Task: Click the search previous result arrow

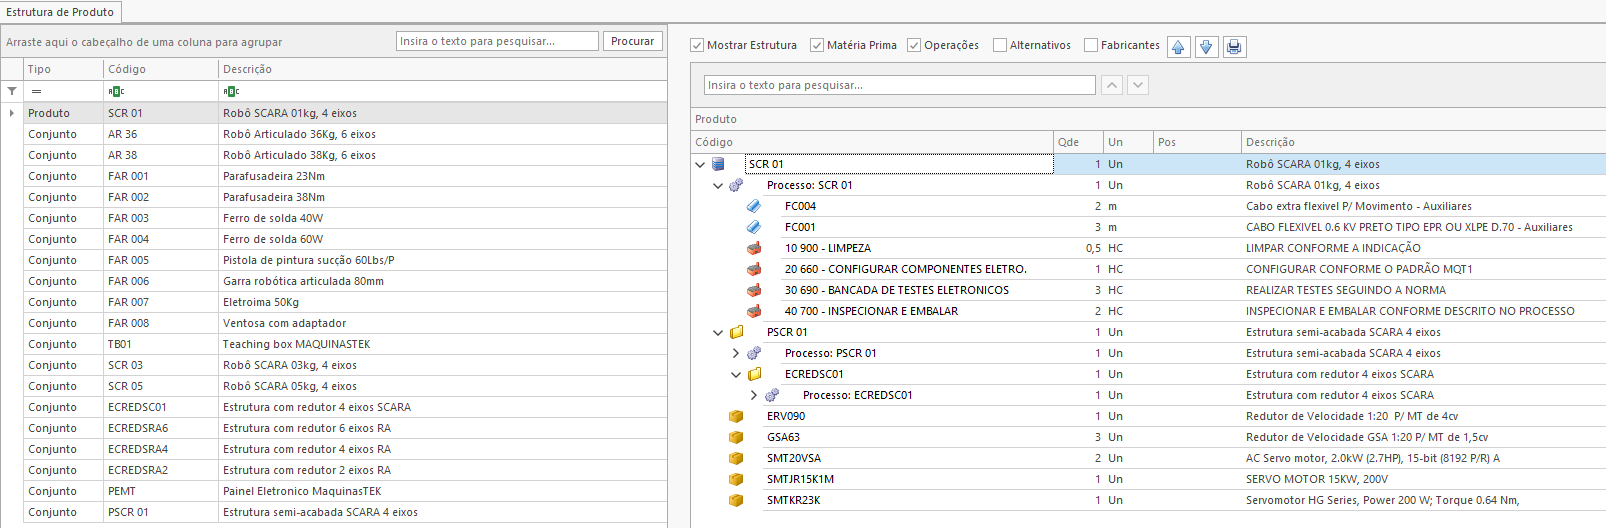Action: tap(1112, 85)
